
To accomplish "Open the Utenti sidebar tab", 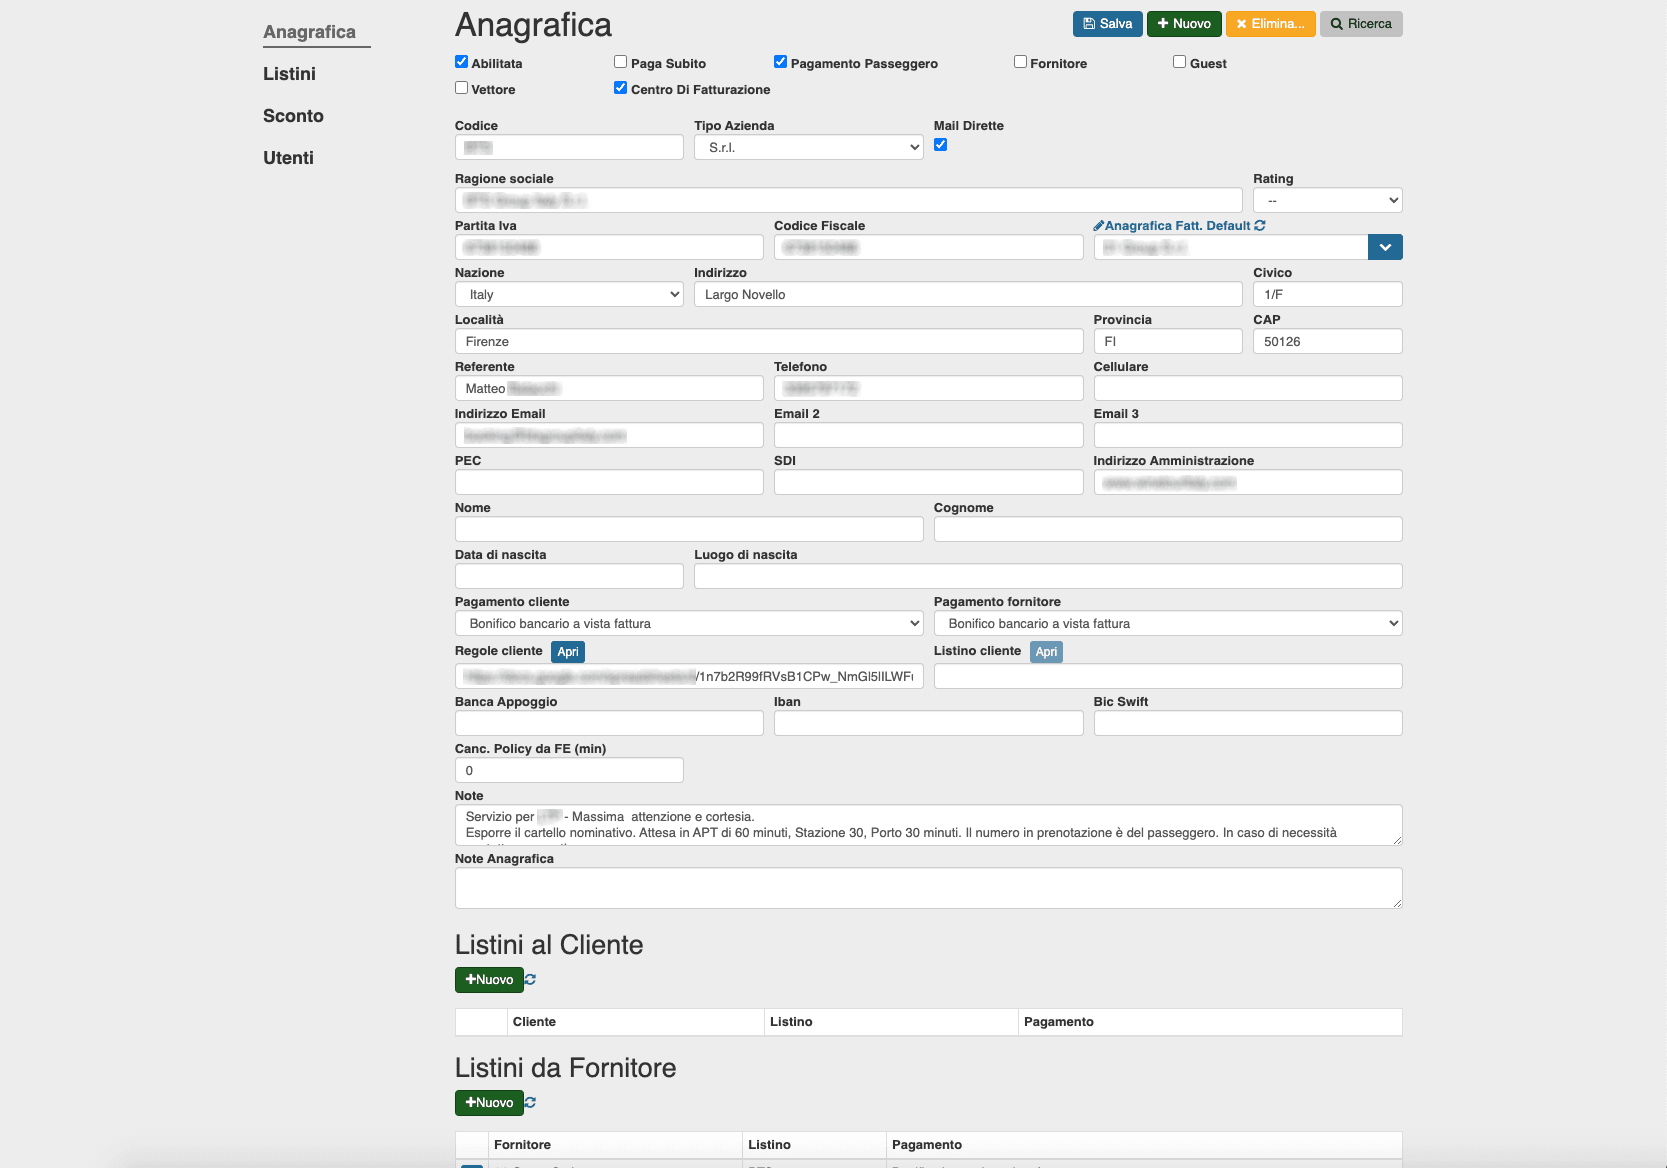I will click(288, 158).
